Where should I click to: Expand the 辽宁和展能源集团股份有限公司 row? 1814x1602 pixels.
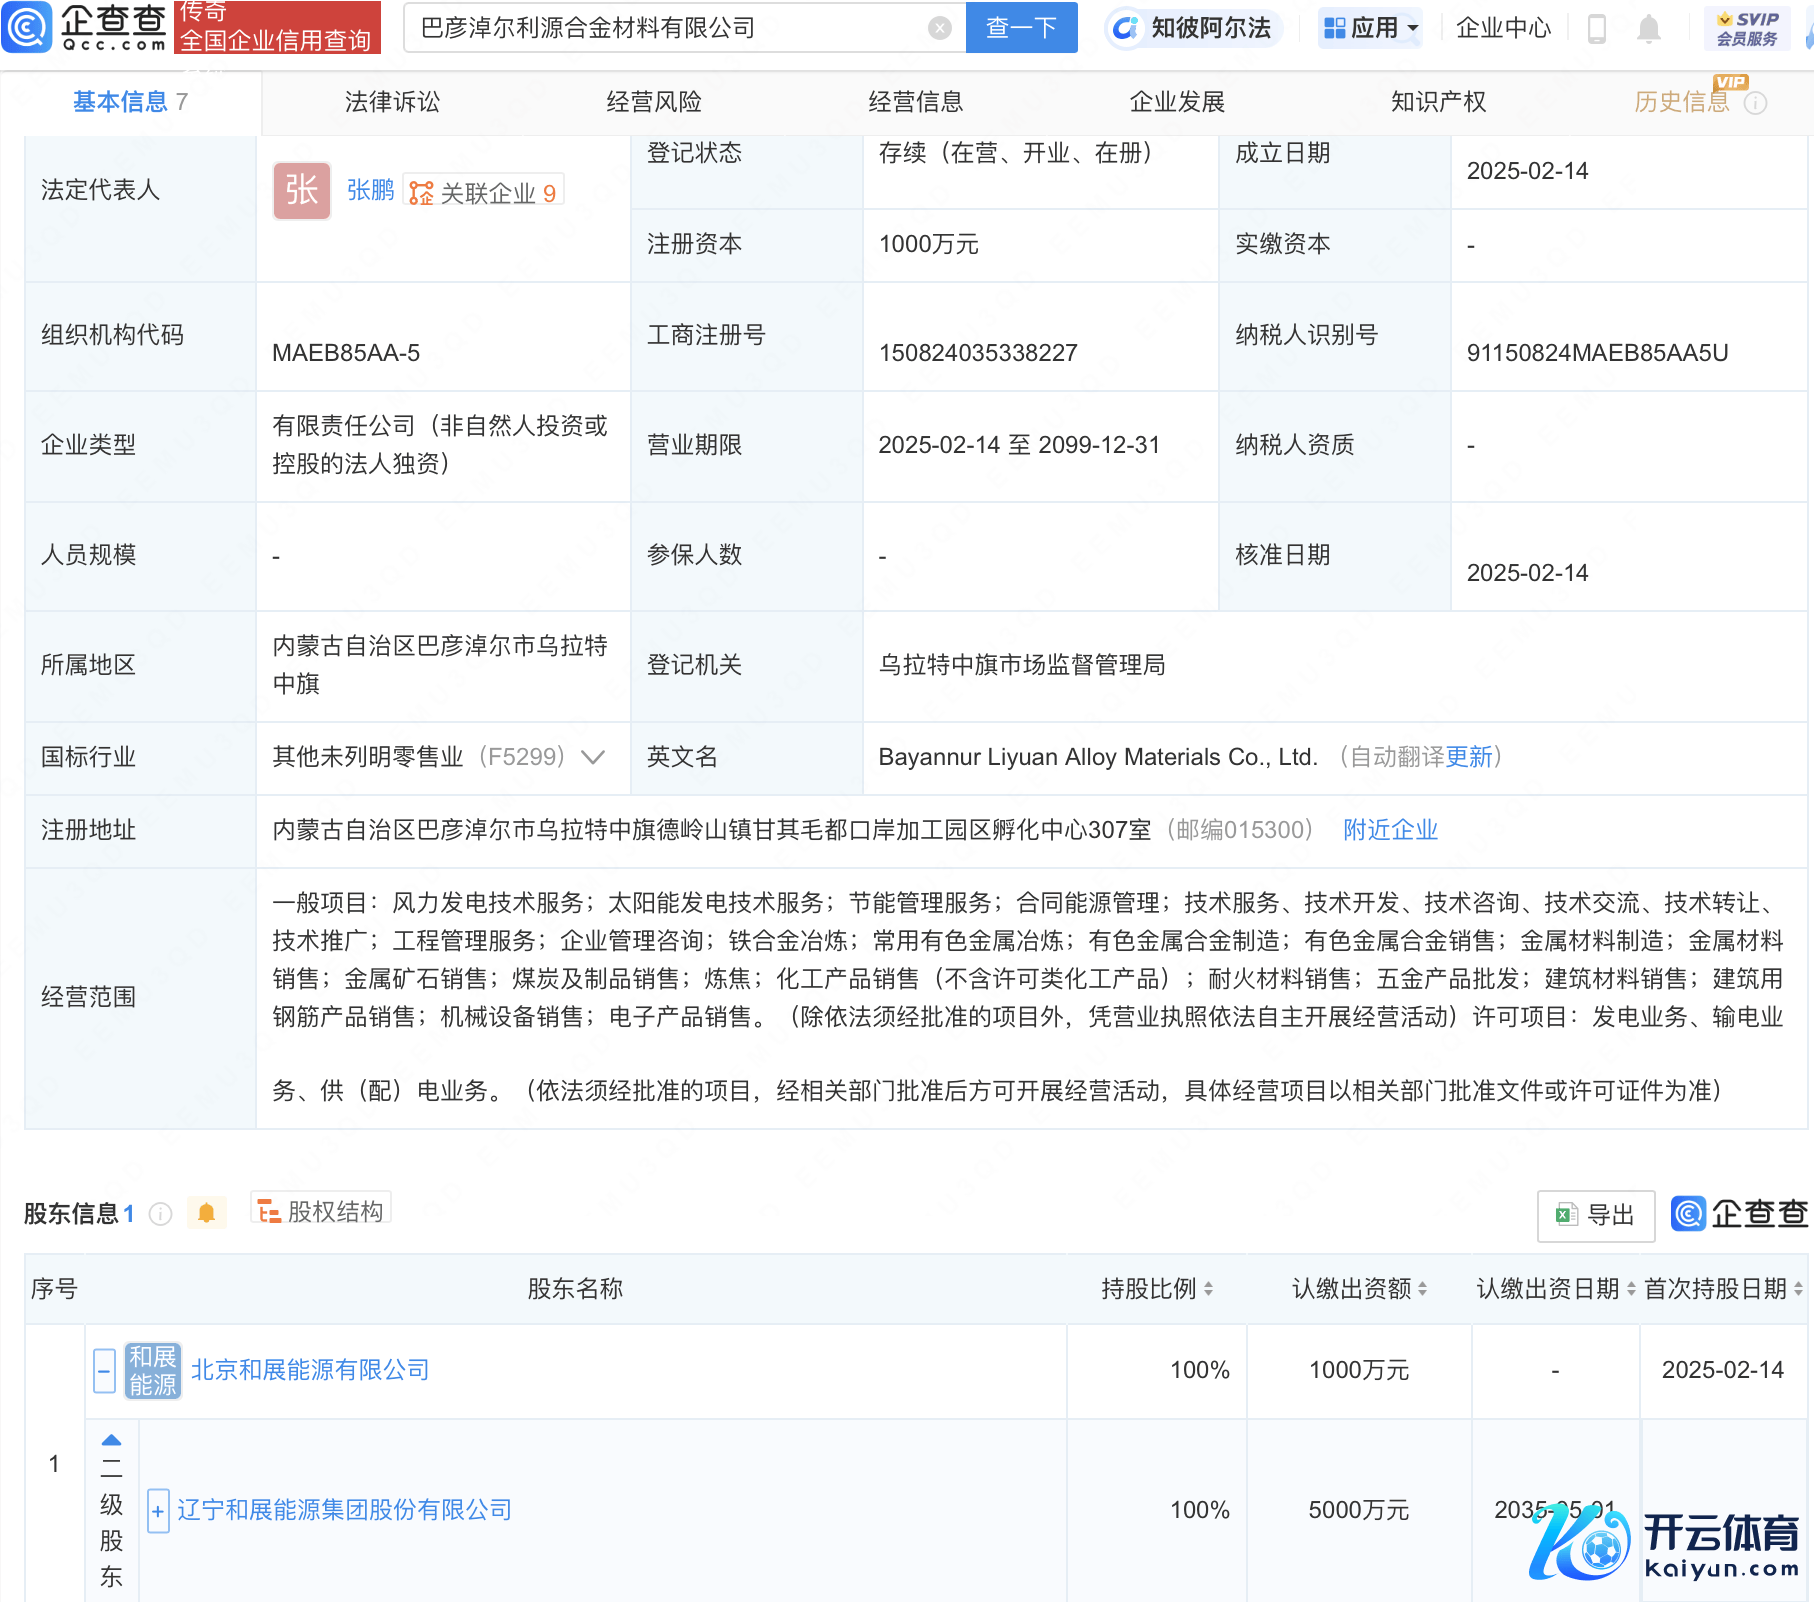pos(158,1510)
